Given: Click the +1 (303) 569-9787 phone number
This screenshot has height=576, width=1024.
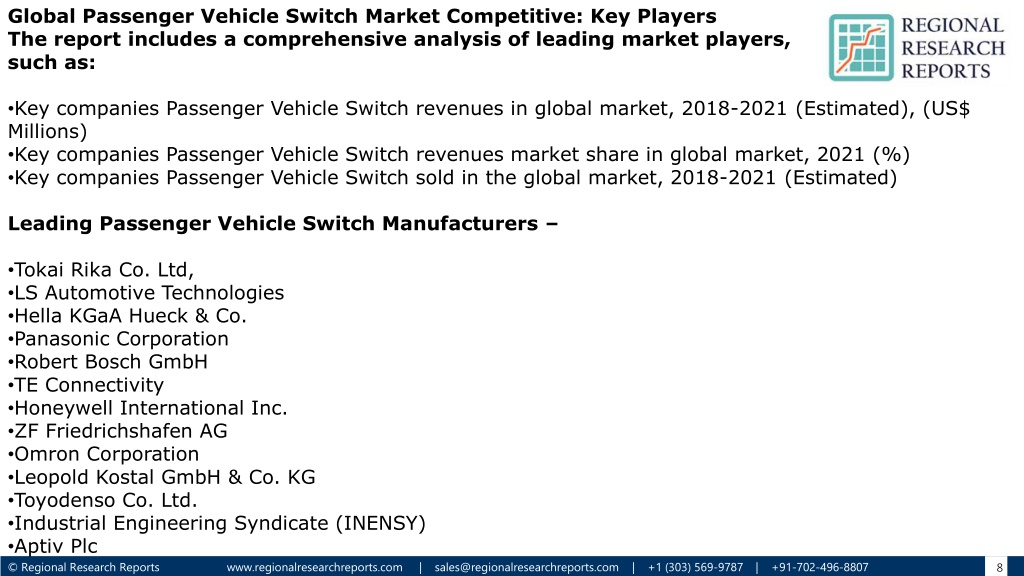Looking at the screenshot, I should point(696,567).
